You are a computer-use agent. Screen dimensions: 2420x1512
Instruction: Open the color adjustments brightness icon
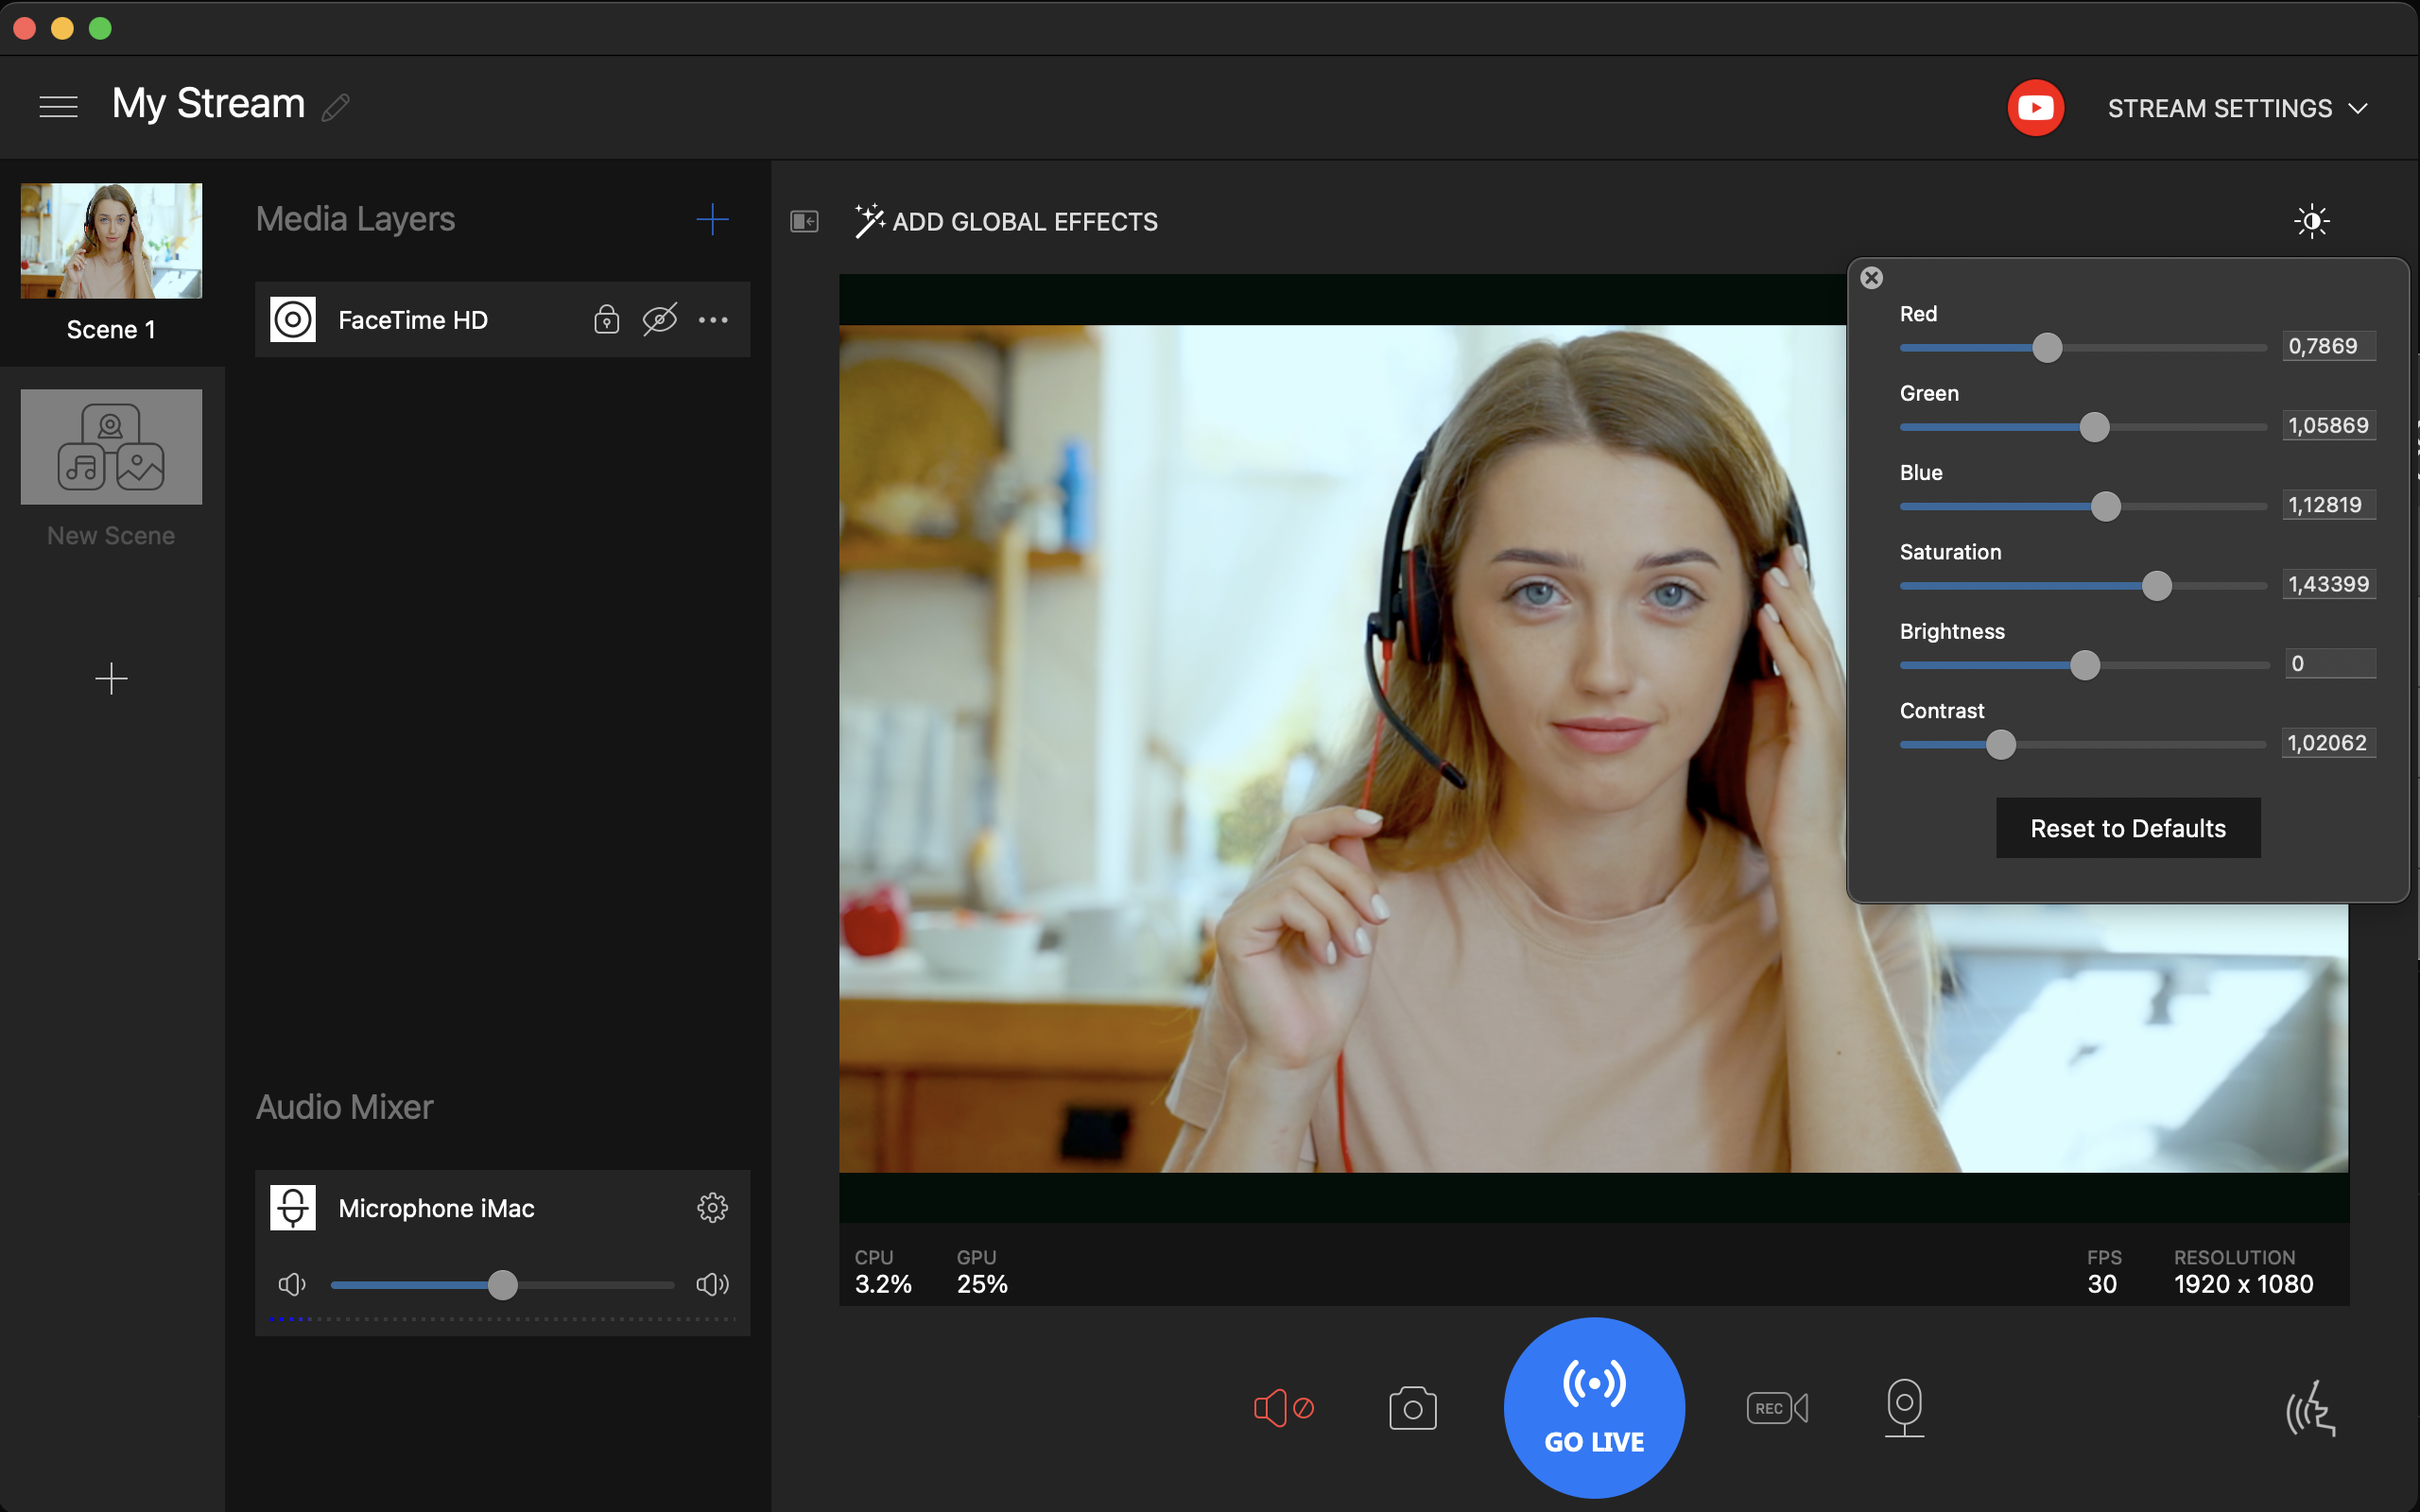coord(2311,221)
